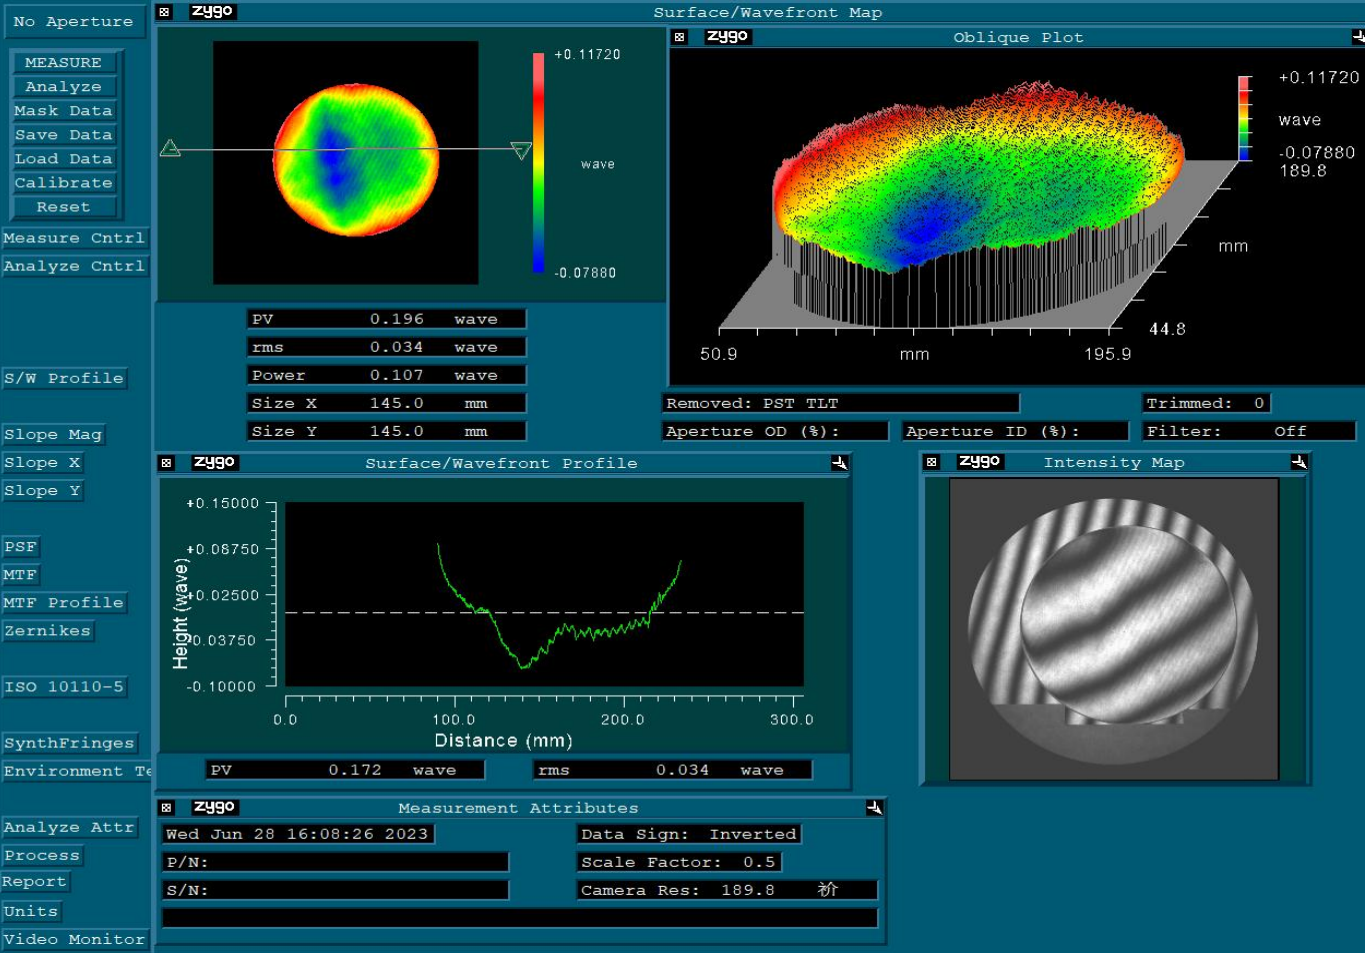Click the pin icon on Measurement Attributes window

tap(874, 808)
